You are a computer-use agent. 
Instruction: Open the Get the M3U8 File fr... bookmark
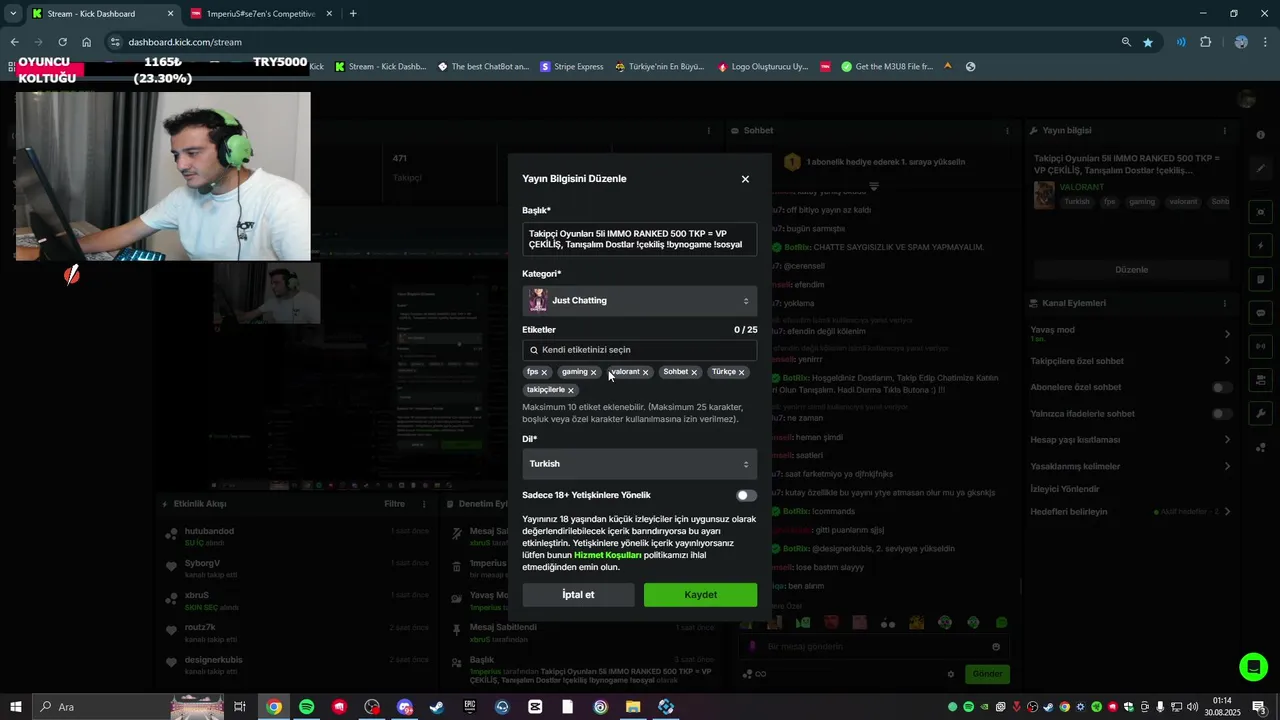887,67
